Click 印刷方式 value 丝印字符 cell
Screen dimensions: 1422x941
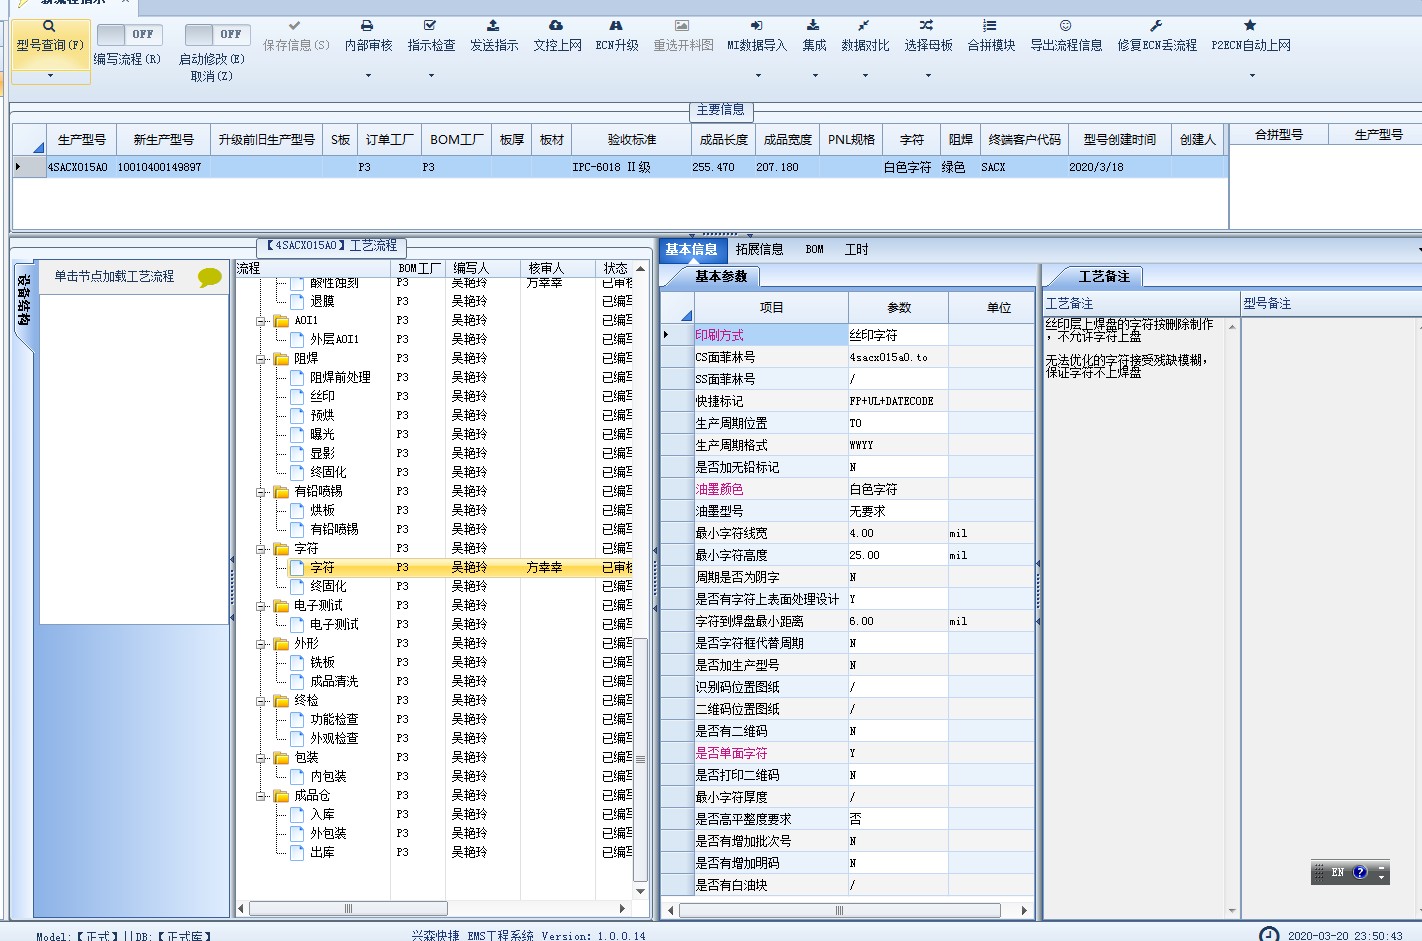click(898, 335)
